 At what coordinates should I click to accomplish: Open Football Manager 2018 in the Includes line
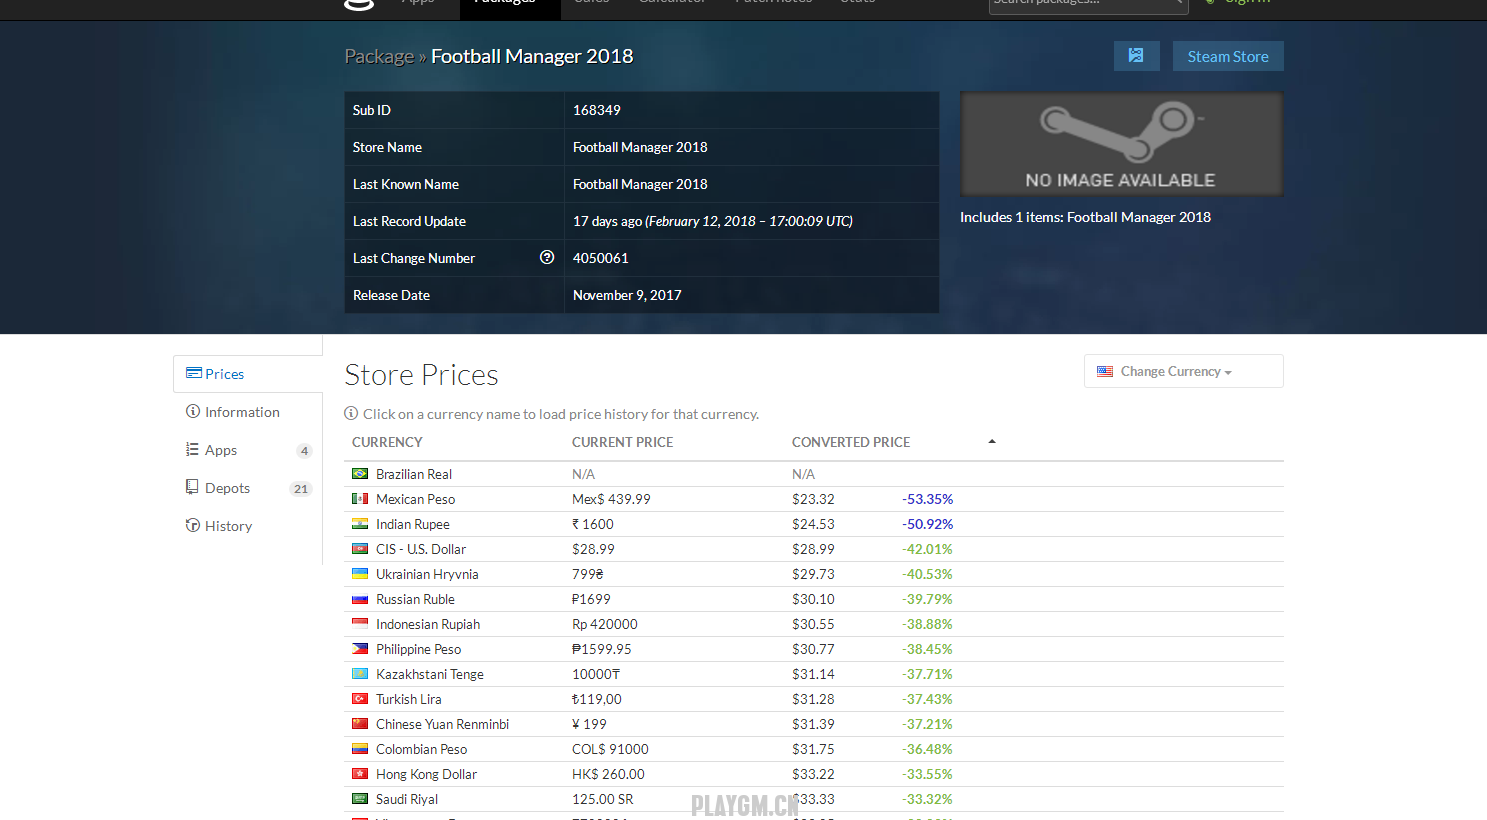[x=1139, y=217]
